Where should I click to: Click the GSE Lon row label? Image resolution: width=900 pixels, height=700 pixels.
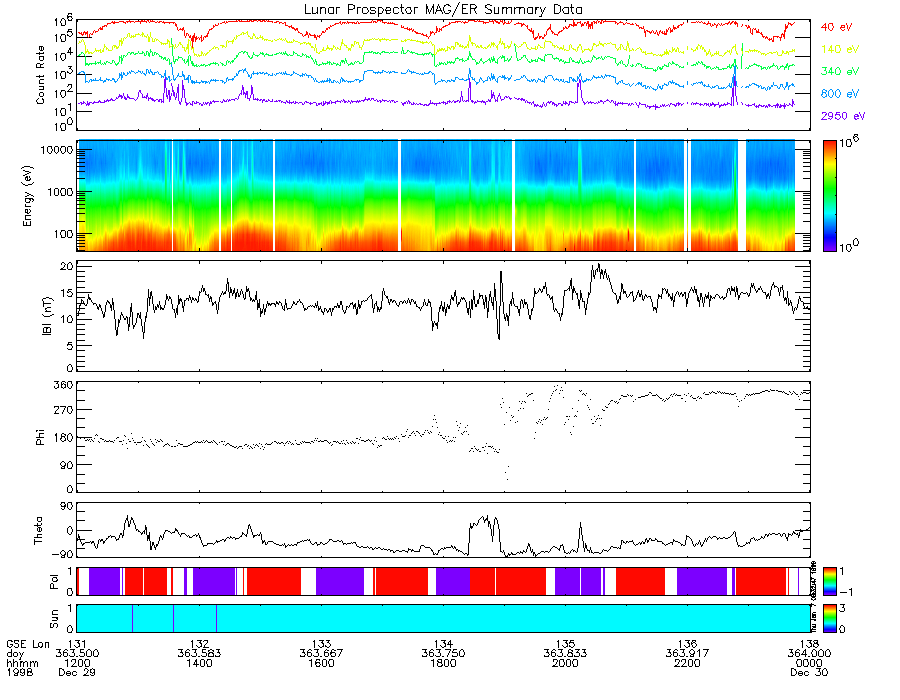(28, 644)
